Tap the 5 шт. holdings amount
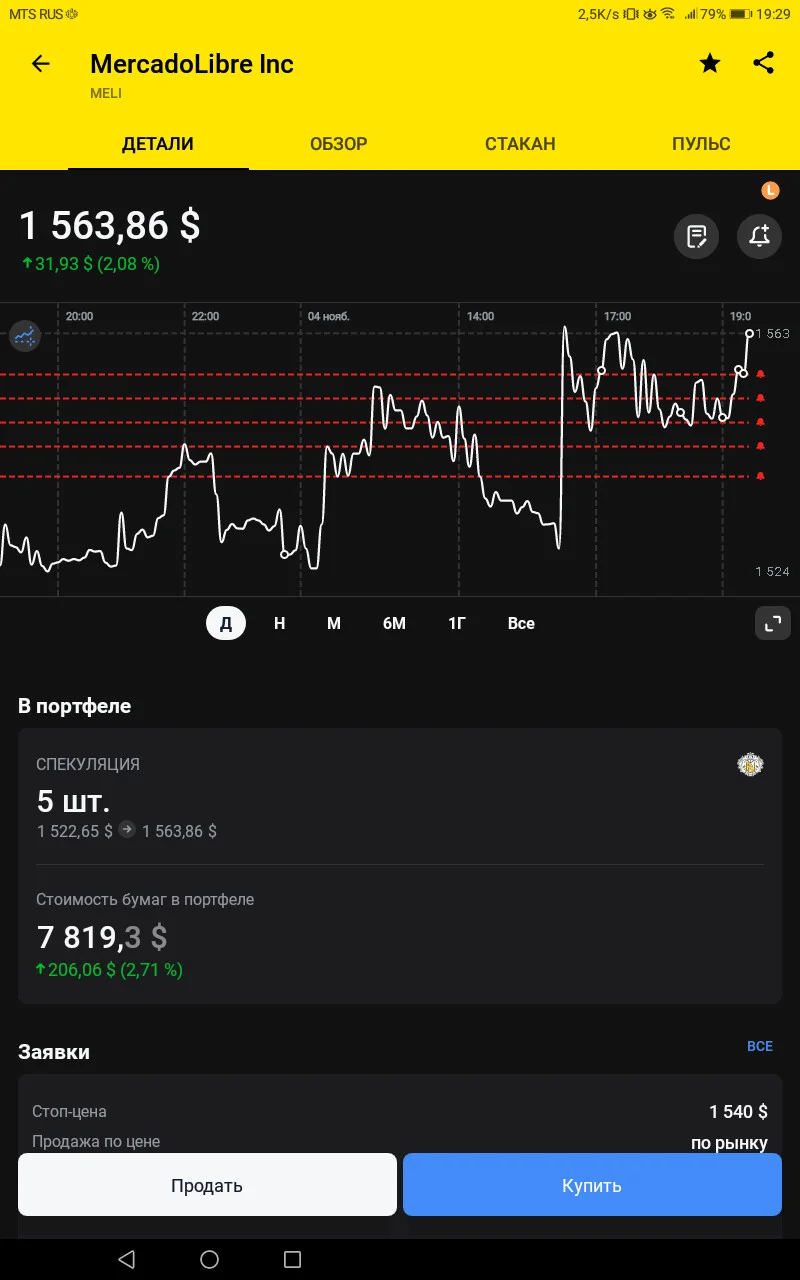Viewport: 800px width, 1280px height. click(74, 801)
